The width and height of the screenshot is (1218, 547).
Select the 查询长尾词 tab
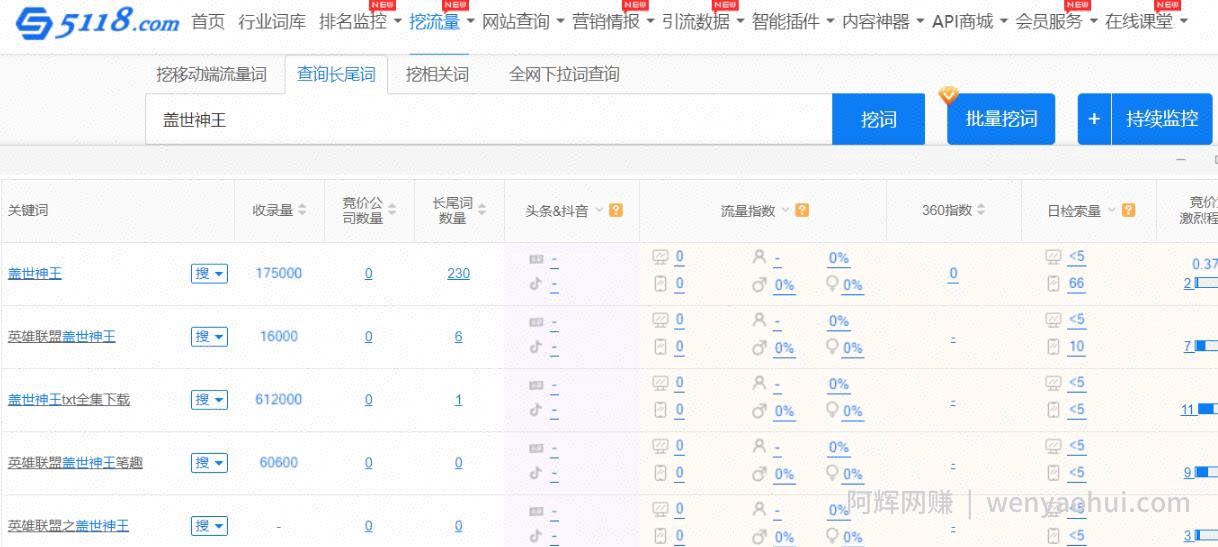pos(337,74)
